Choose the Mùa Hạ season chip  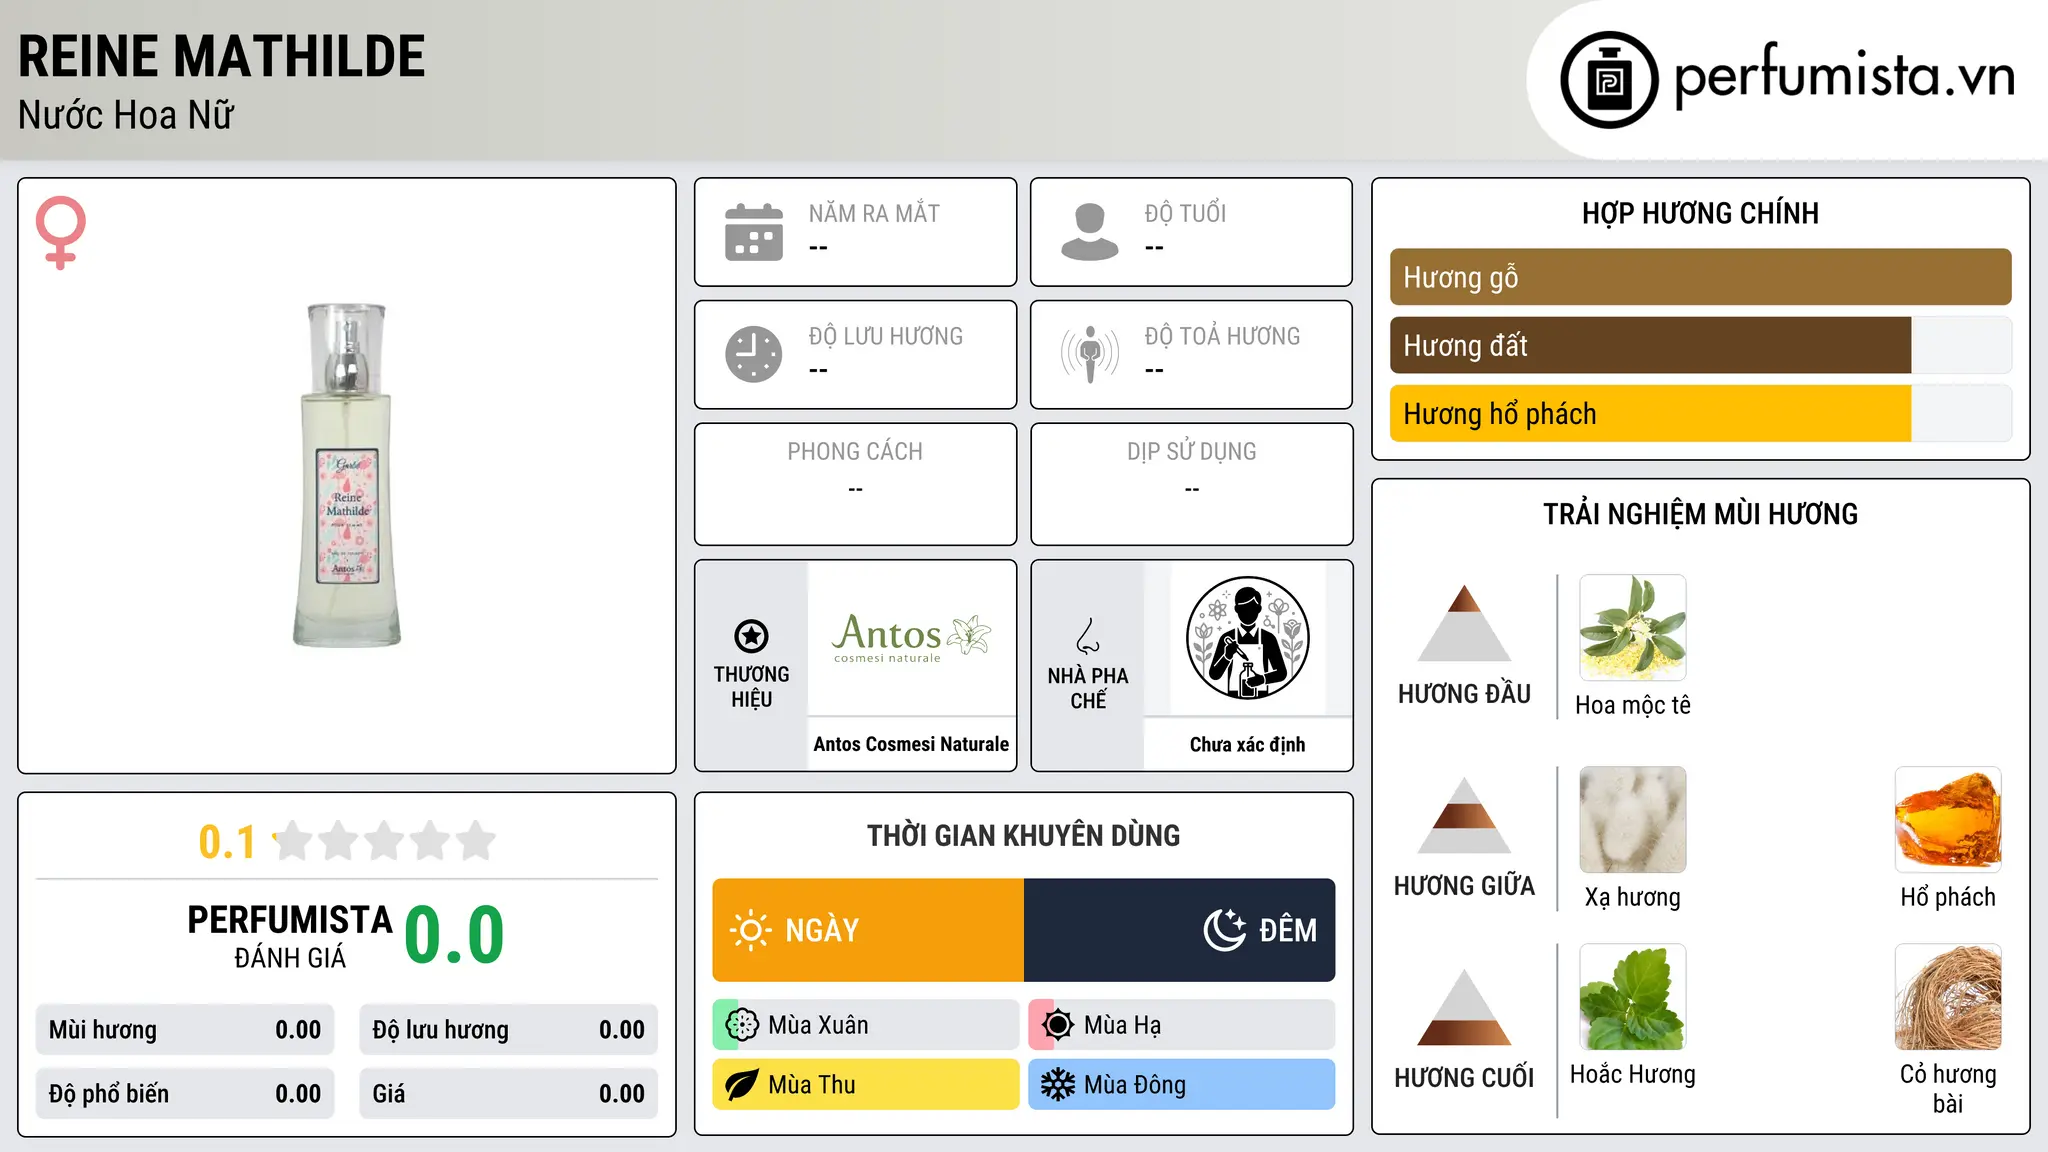[1182, 1025]
